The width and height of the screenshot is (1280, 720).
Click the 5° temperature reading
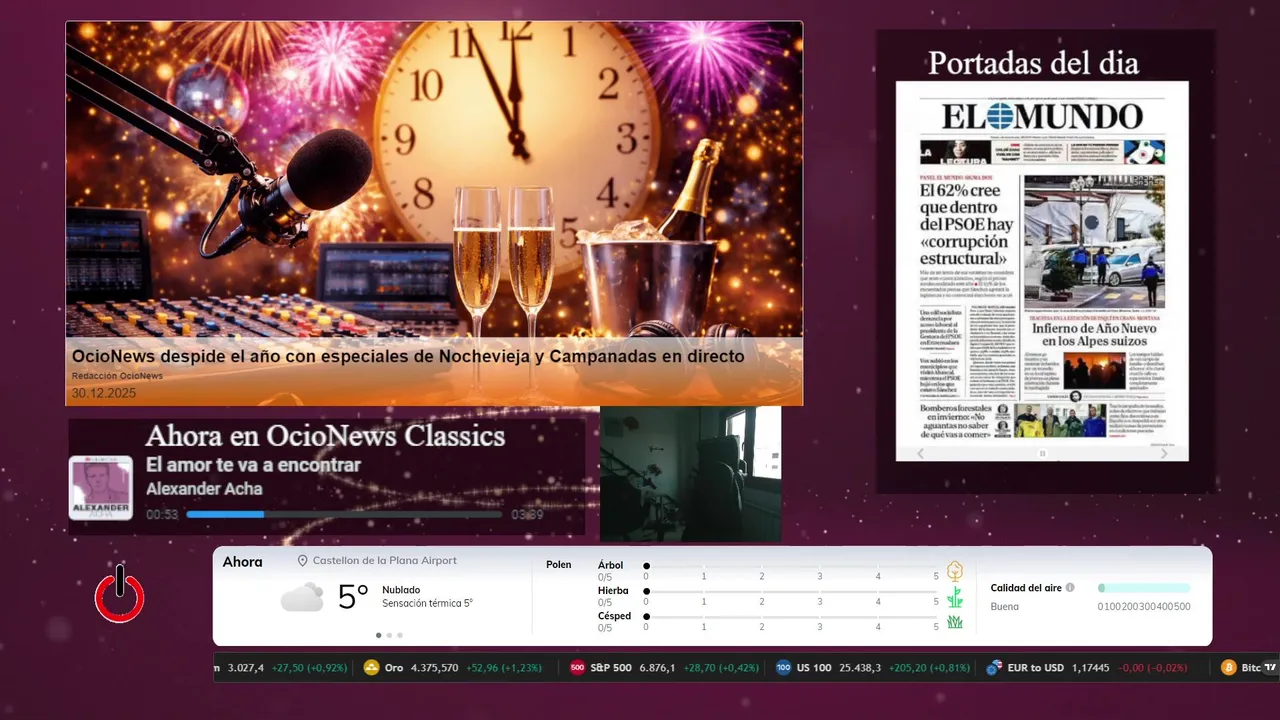[x=353, y=597]
